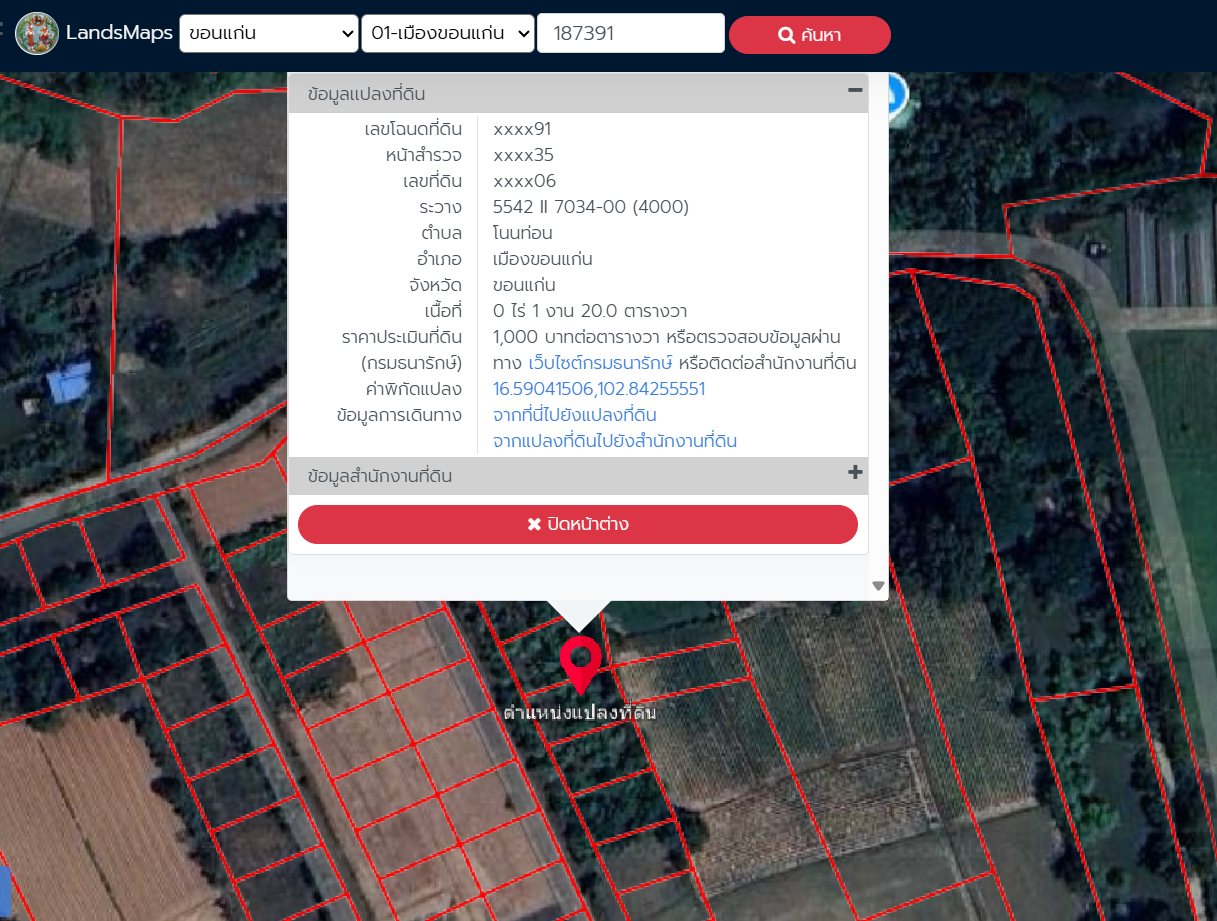Click จากที่นี่ไปยังแปลงที่ดิน directions link

(574, 415)
